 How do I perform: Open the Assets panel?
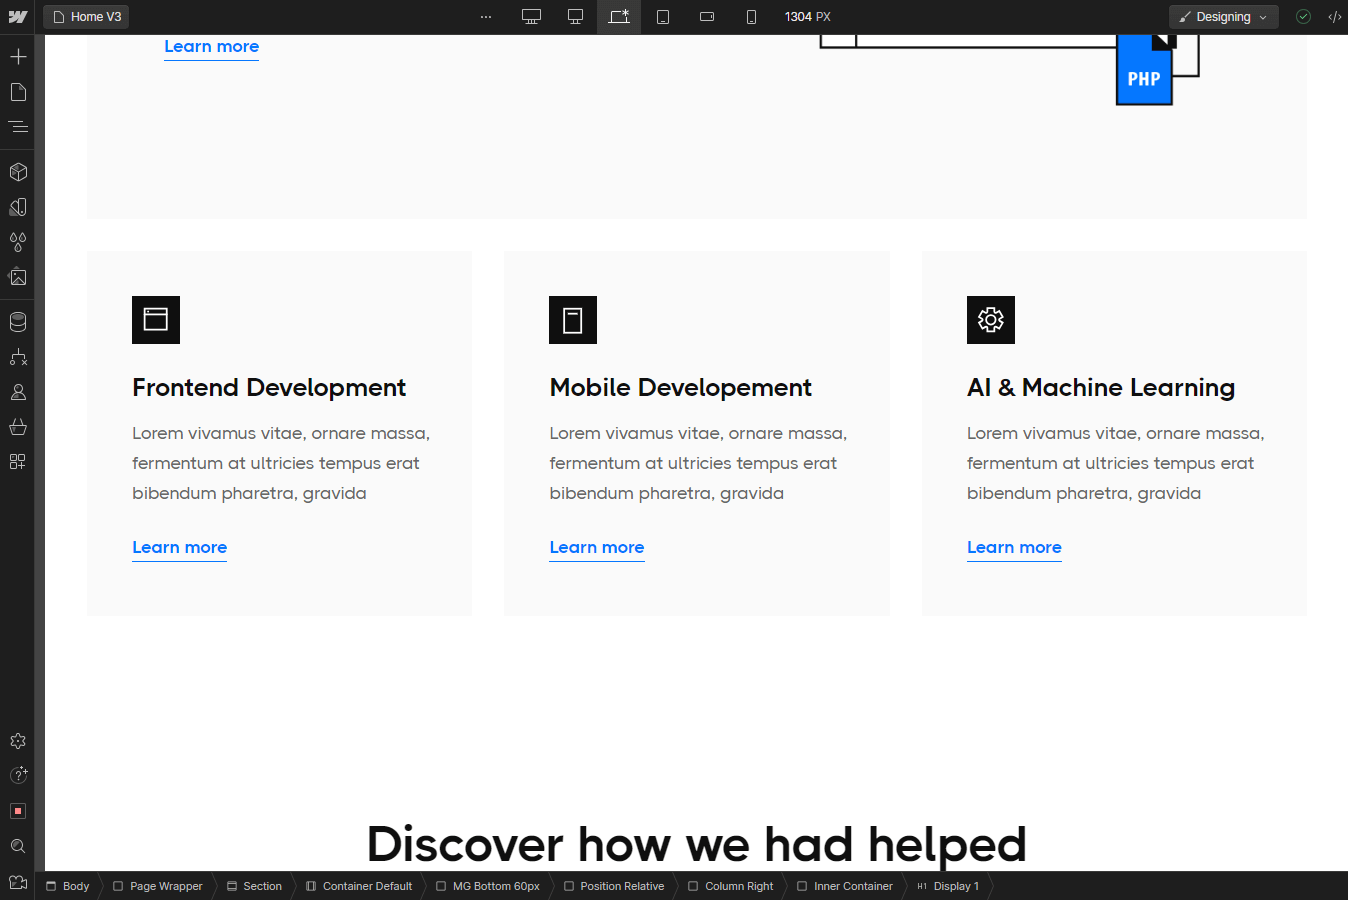tap(18, 277)
